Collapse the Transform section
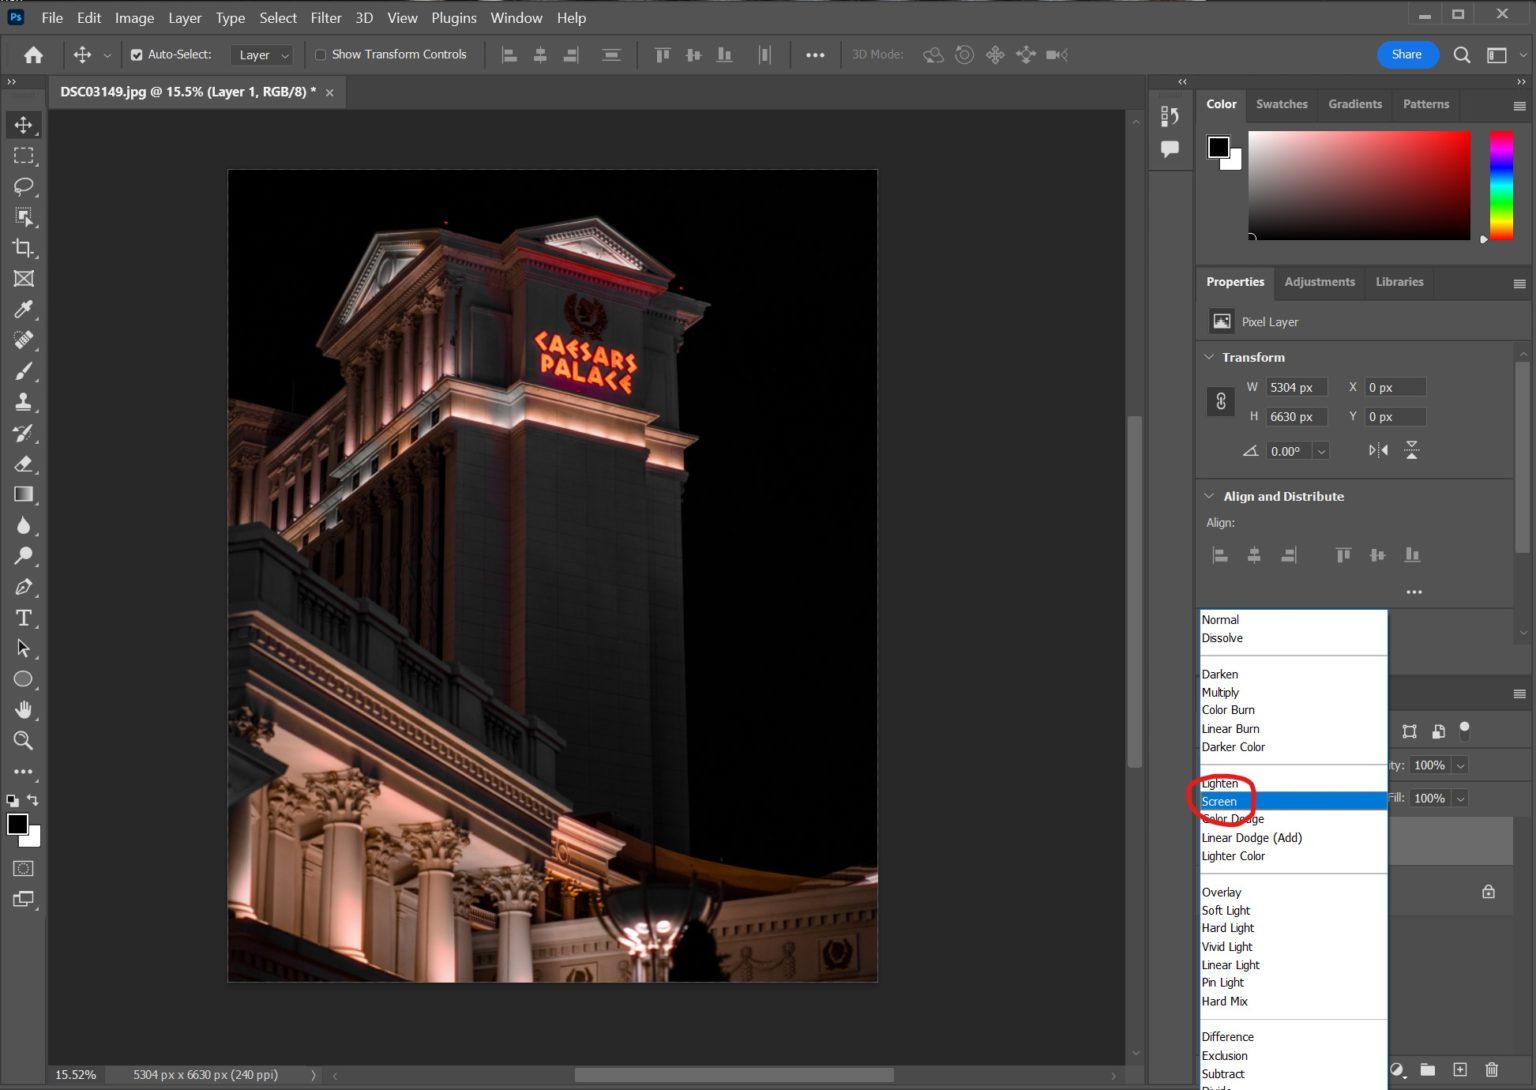This screenshot has height=1090, width=1536. (x=1209, y=357)
